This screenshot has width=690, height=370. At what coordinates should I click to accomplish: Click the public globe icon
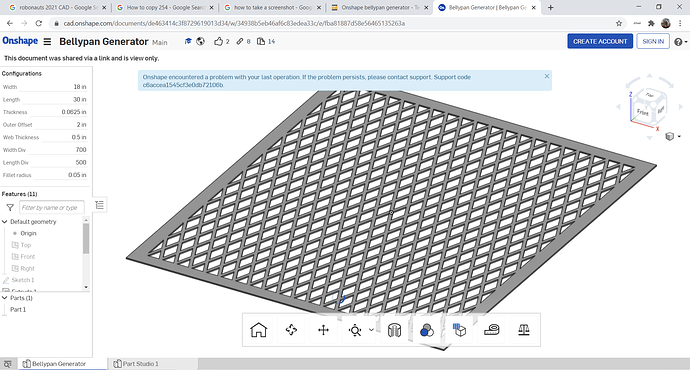click(200, 41)
